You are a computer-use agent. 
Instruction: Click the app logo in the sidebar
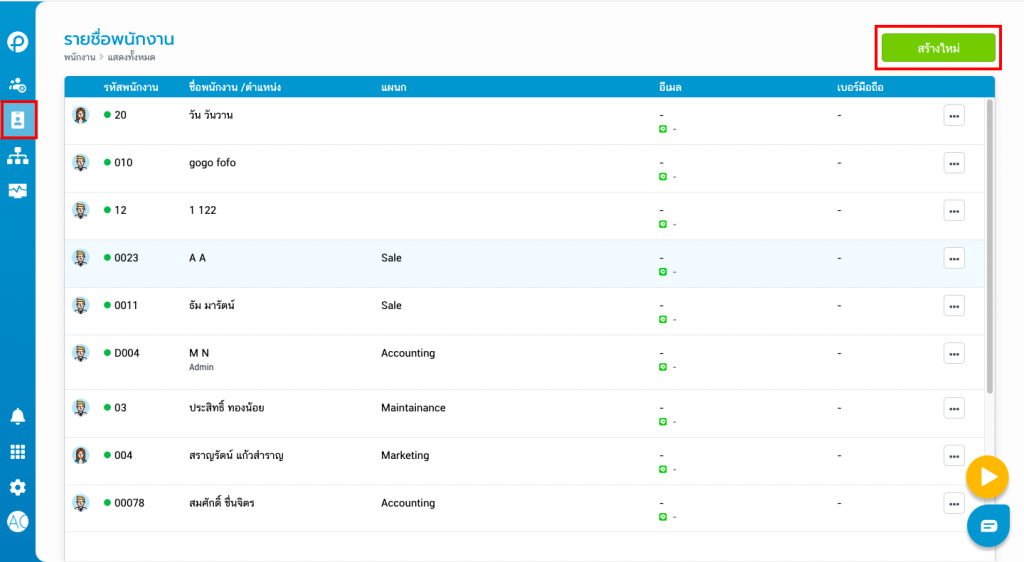click(18, 42)
